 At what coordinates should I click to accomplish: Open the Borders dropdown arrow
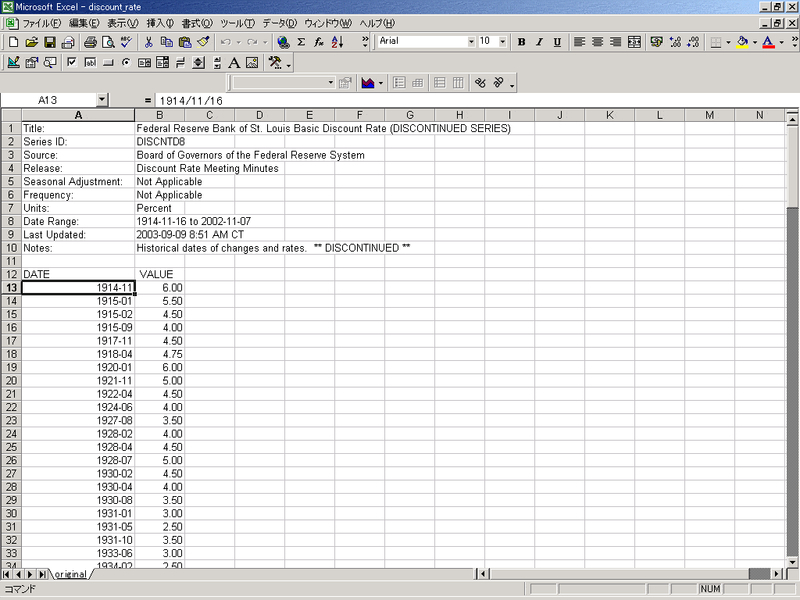[729, 42]
